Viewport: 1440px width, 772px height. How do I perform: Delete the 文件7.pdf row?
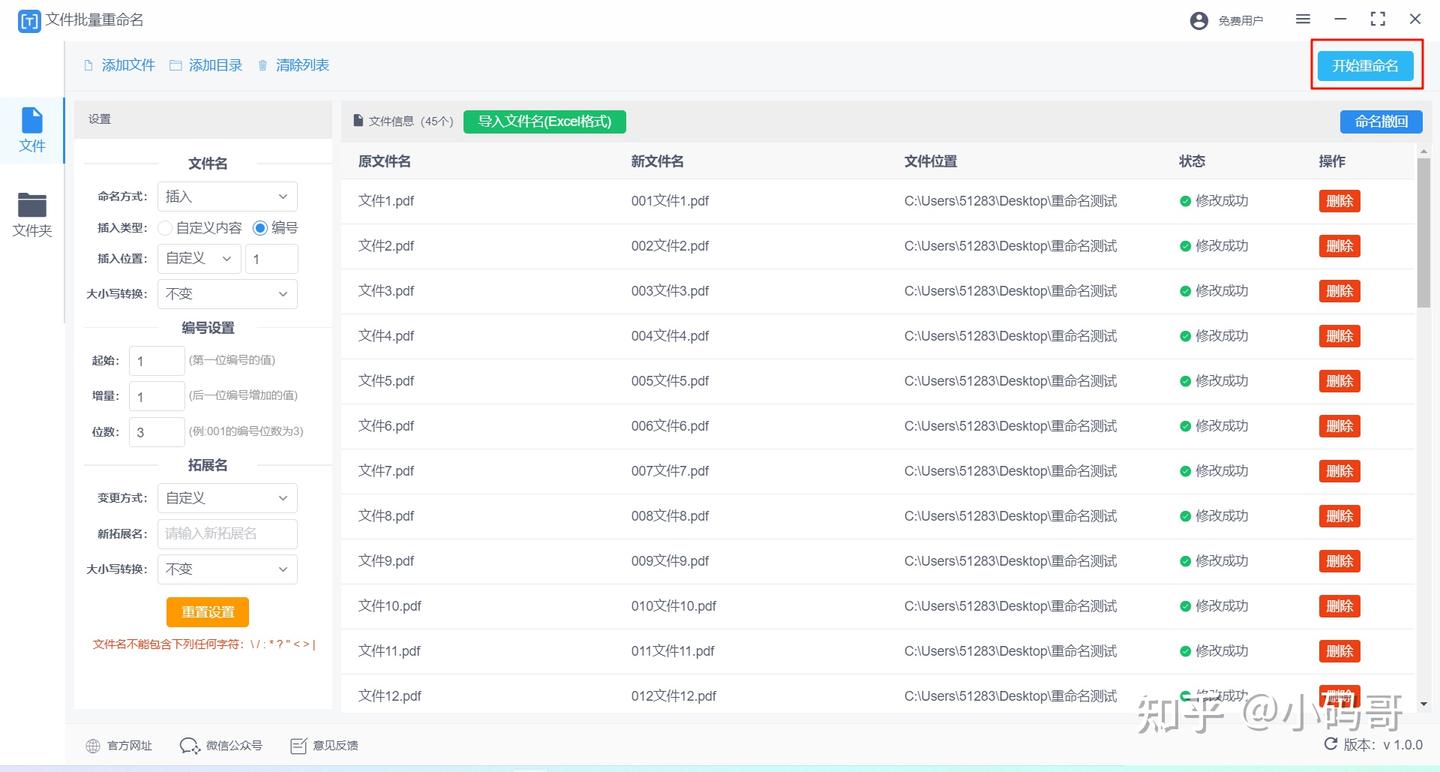click(1340, 471)
